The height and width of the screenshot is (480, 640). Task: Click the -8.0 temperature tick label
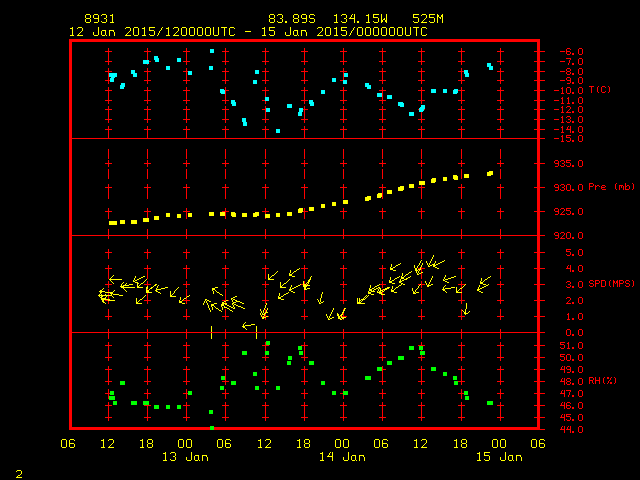click(571, 71)
